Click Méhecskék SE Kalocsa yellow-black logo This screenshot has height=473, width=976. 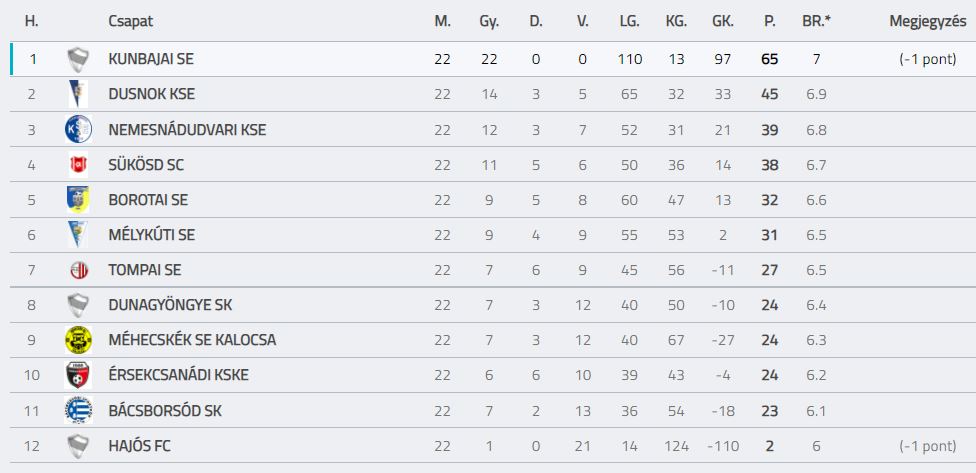coord(78,340)
